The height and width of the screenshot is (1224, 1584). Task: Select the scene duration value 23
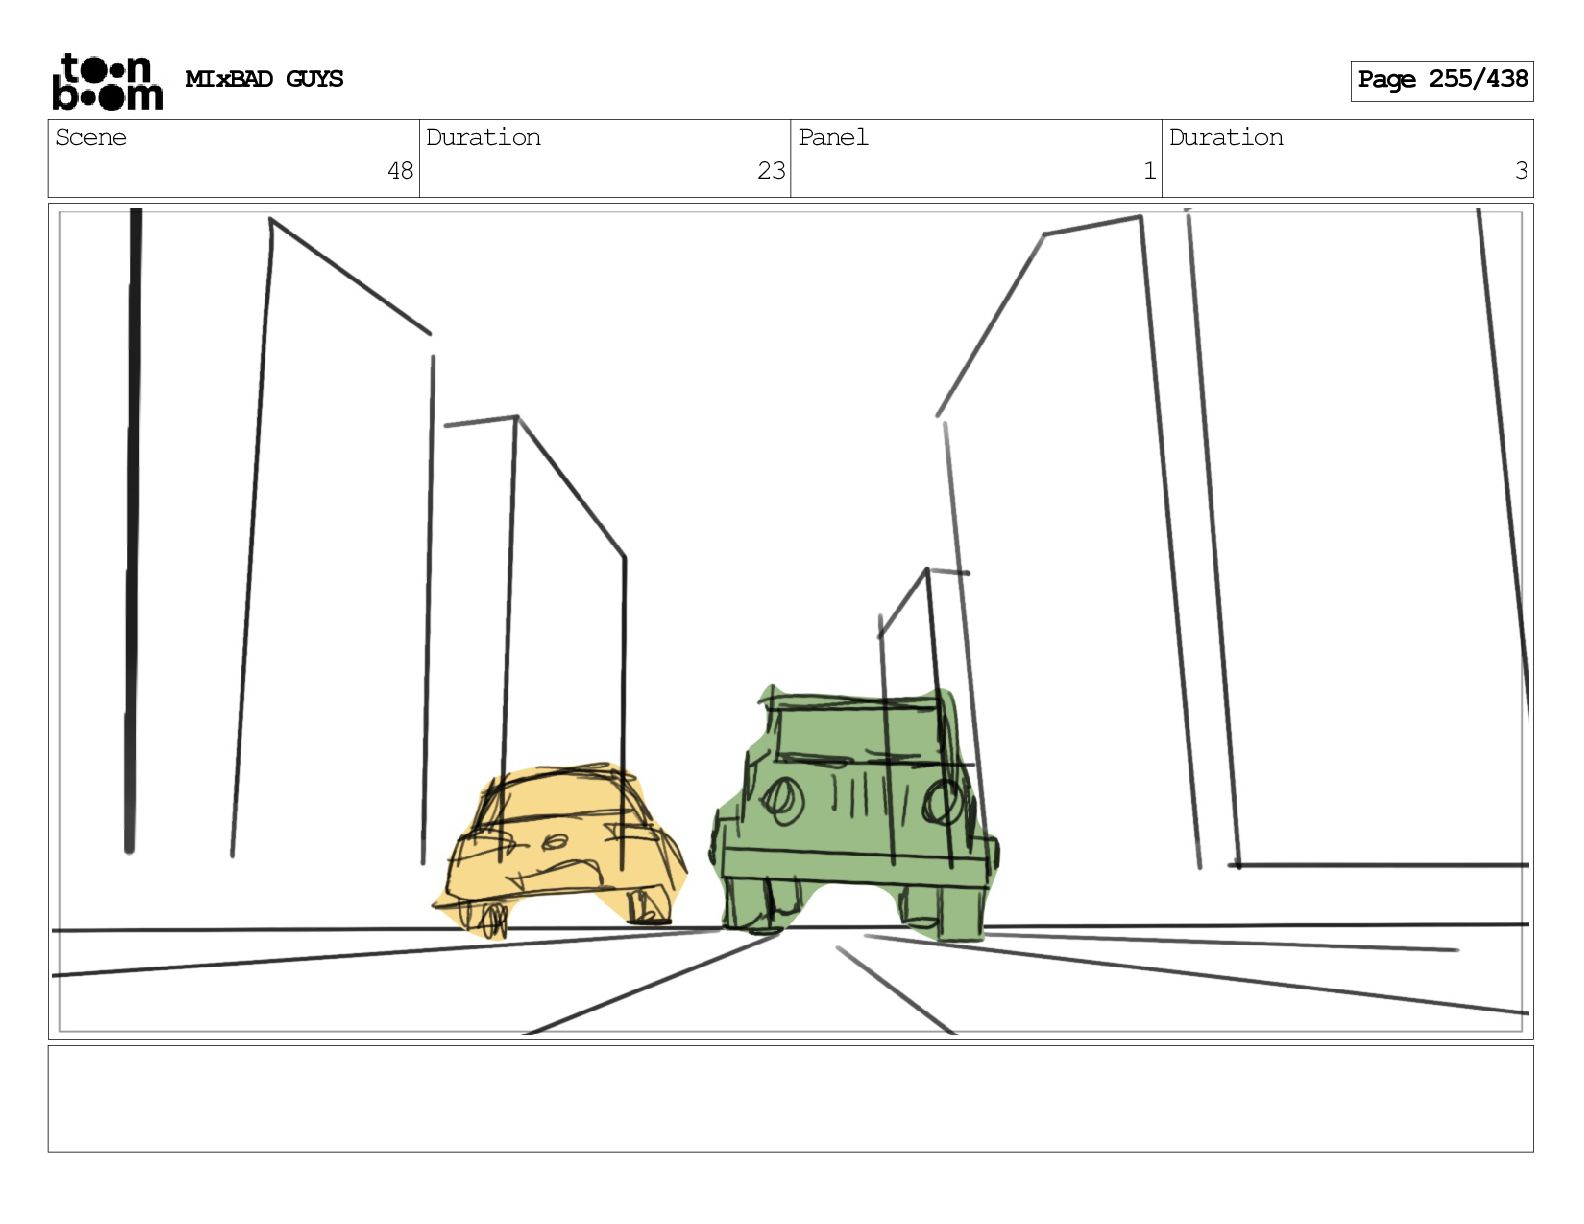(x=771, y=171)
